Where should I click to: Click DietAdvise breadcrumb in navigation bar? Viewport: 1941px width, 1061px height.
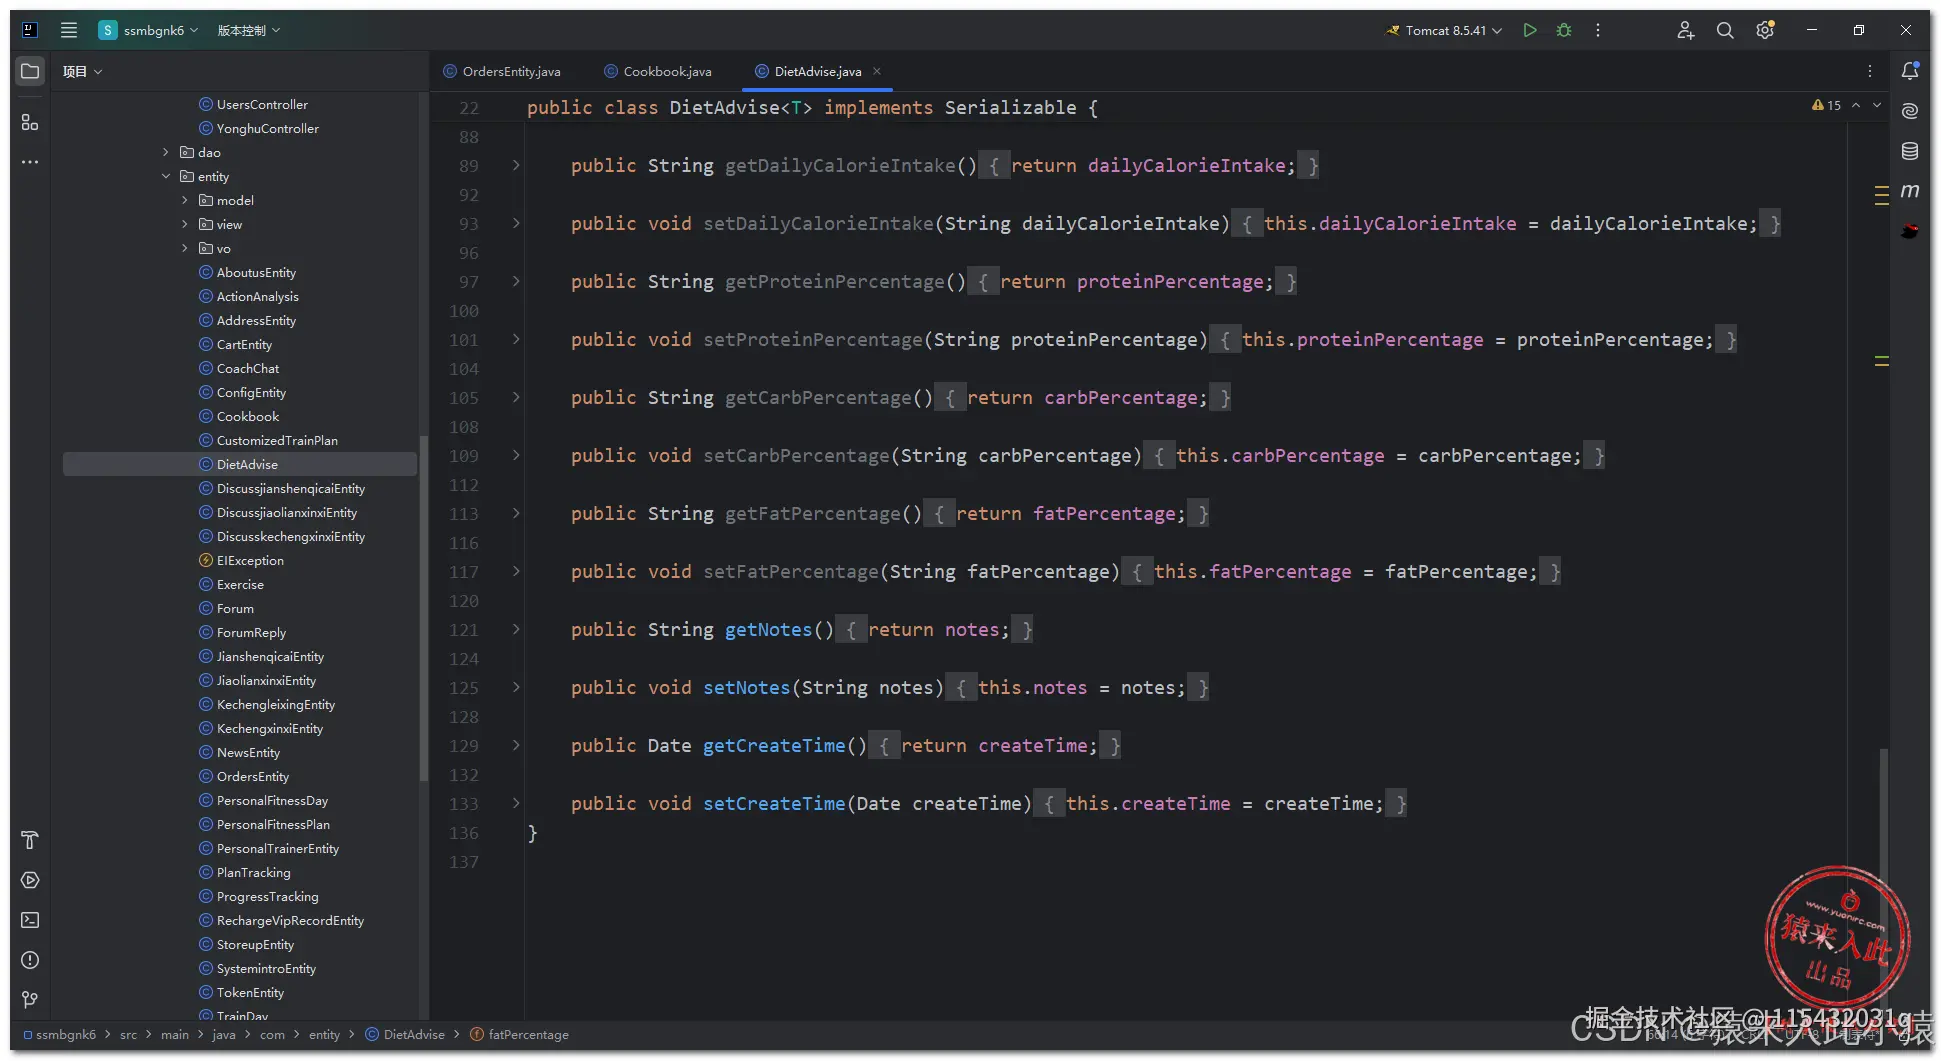(x=405, y=1034)
